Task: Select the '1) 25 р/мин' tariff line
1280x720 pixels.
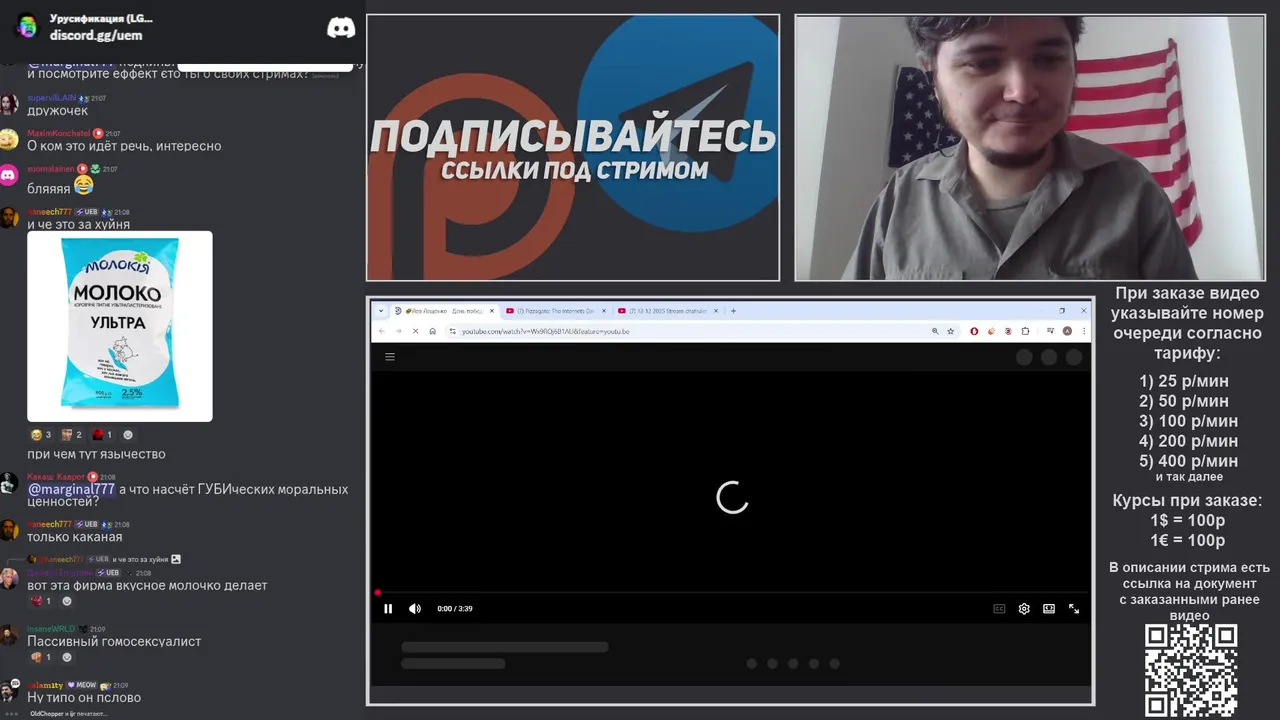Action: [x=1184, y=381]
